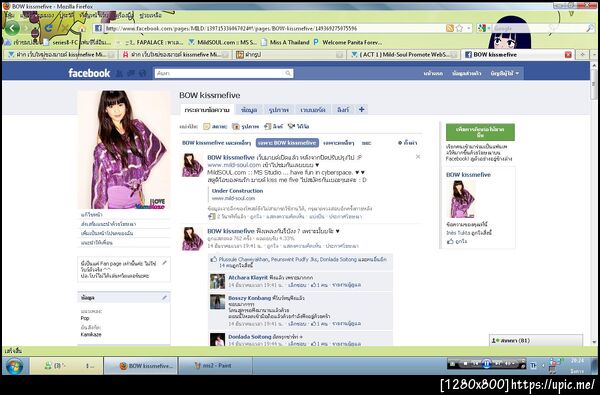
Task: Add a new page tab with plus
Action: pyautogui.click(x=361, y=110)
